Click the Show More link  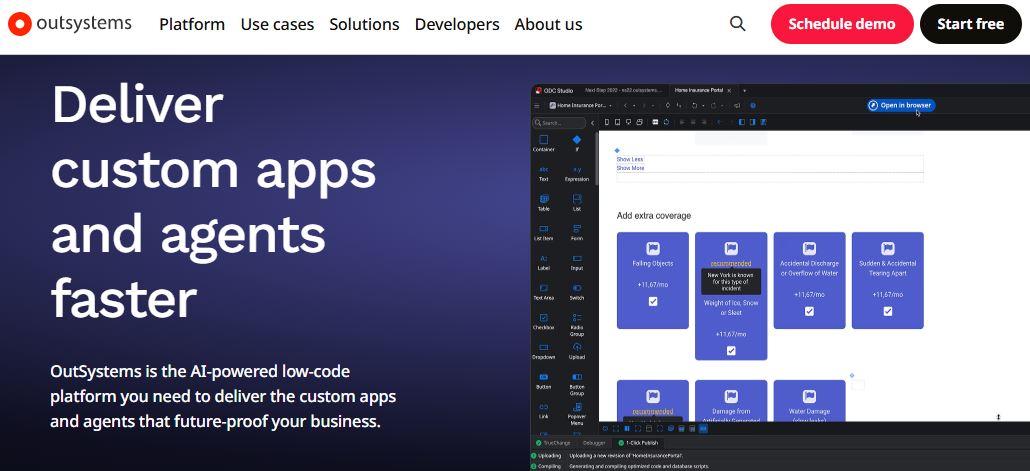coord(631,168)
